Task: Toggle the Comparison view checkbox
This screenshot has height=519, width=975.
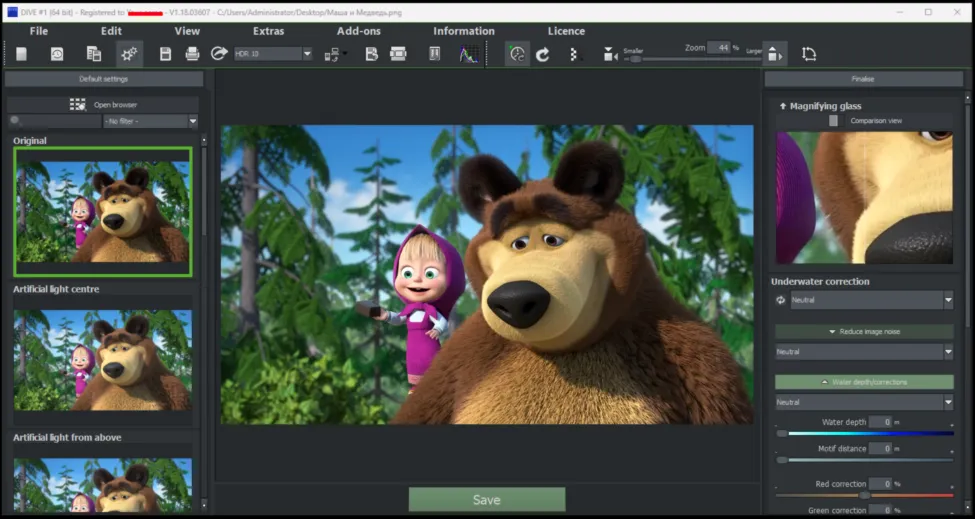Action: [833, 121]
